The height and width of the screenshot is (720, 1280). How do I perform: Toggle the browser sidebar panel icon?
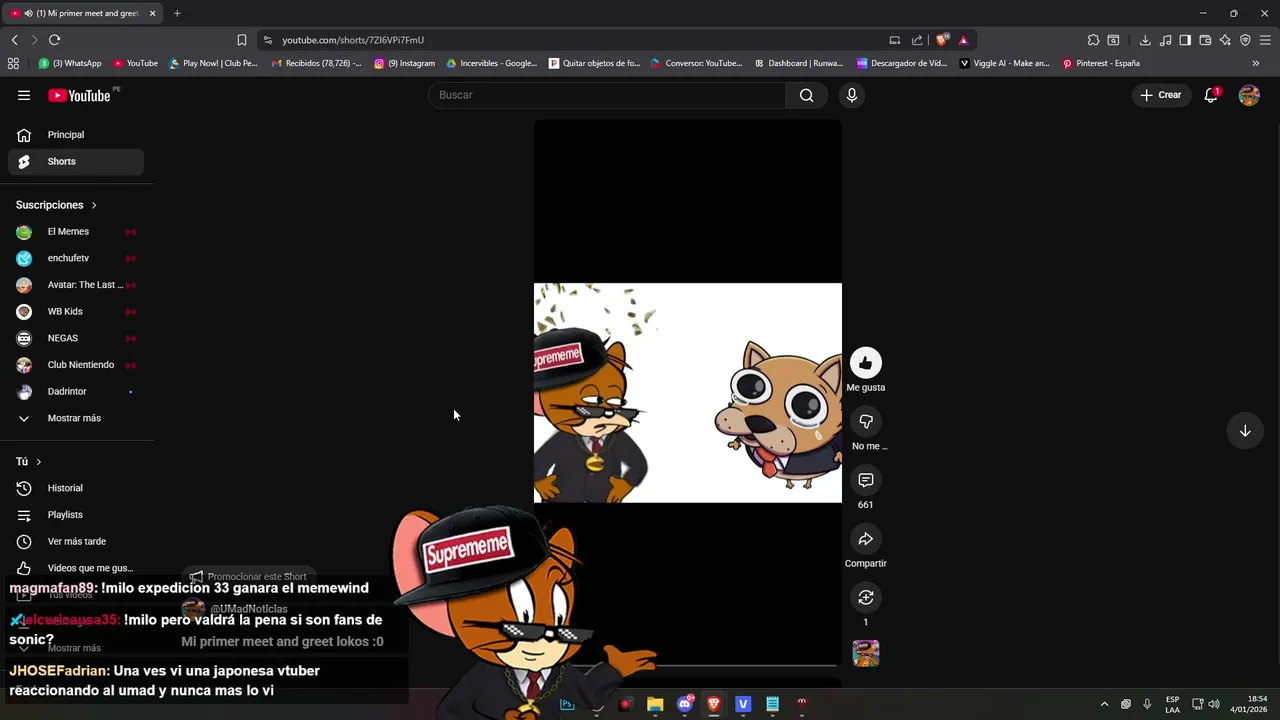(1185, 40)
